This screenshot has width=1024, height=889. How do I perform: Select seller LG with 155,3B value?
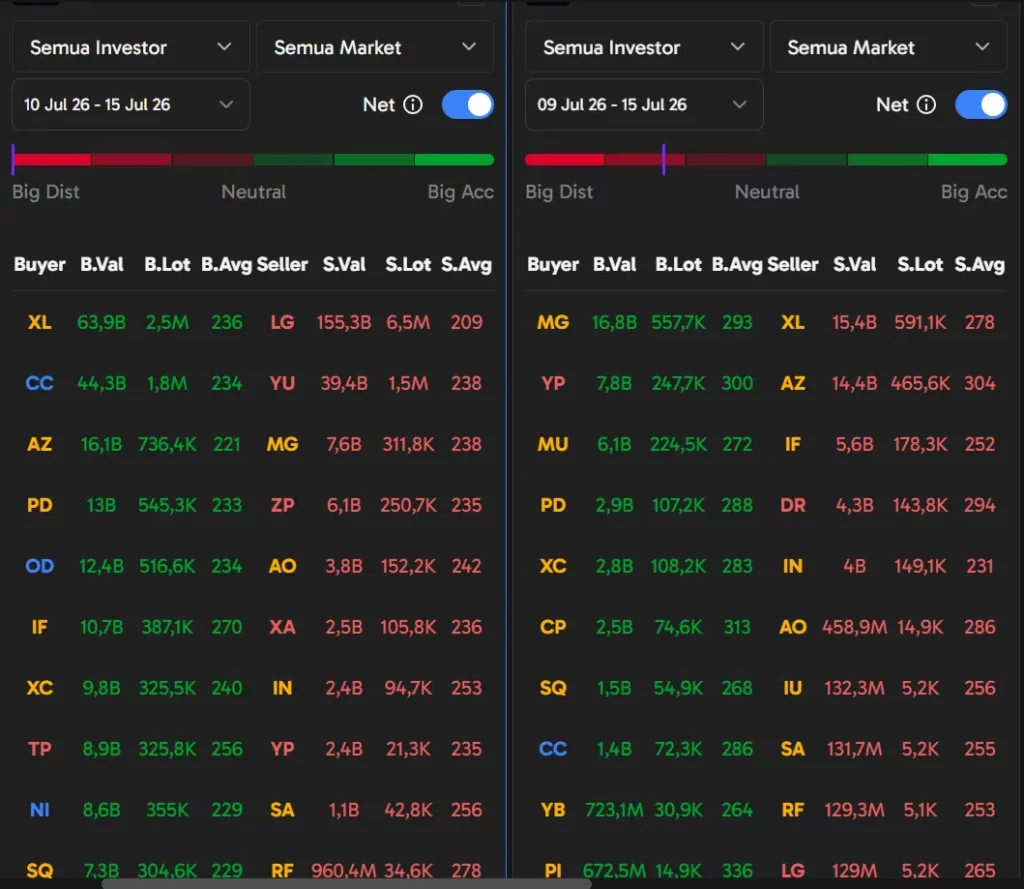coord(282,322)
